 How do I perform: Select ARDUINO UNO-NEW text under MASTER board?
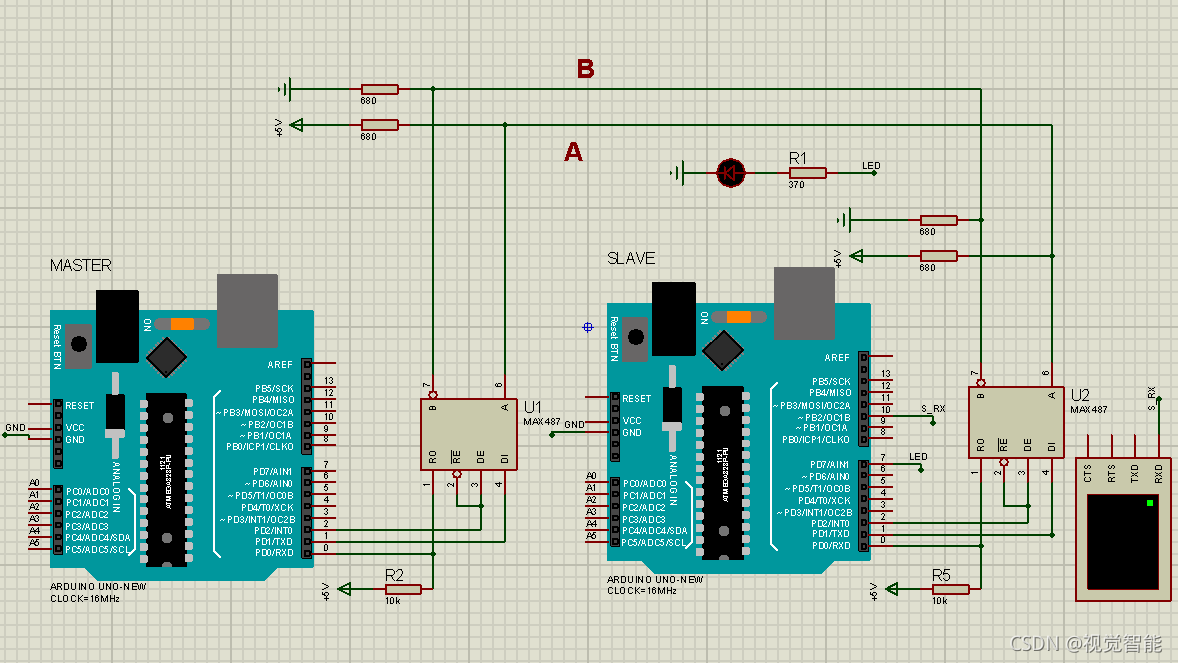coord(98,586)
